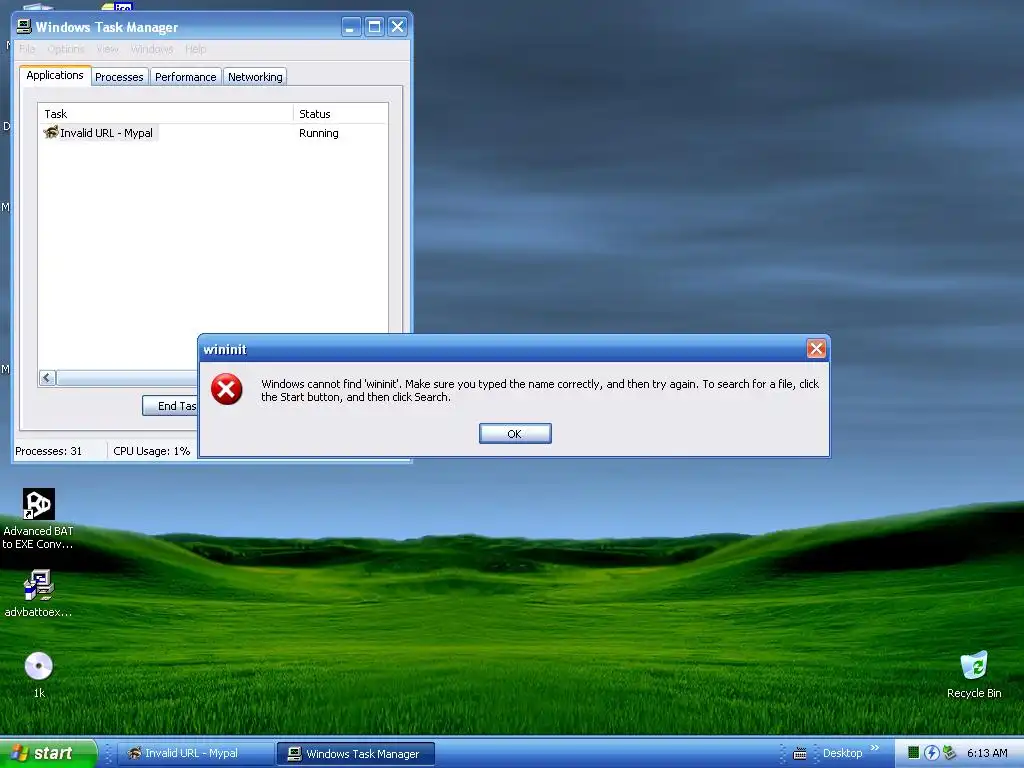Image resolution: width=1024 pixels, height=768 pixels.
Task: Expand the Desktop toolbar chevron
Action: (x=874, y=748)
